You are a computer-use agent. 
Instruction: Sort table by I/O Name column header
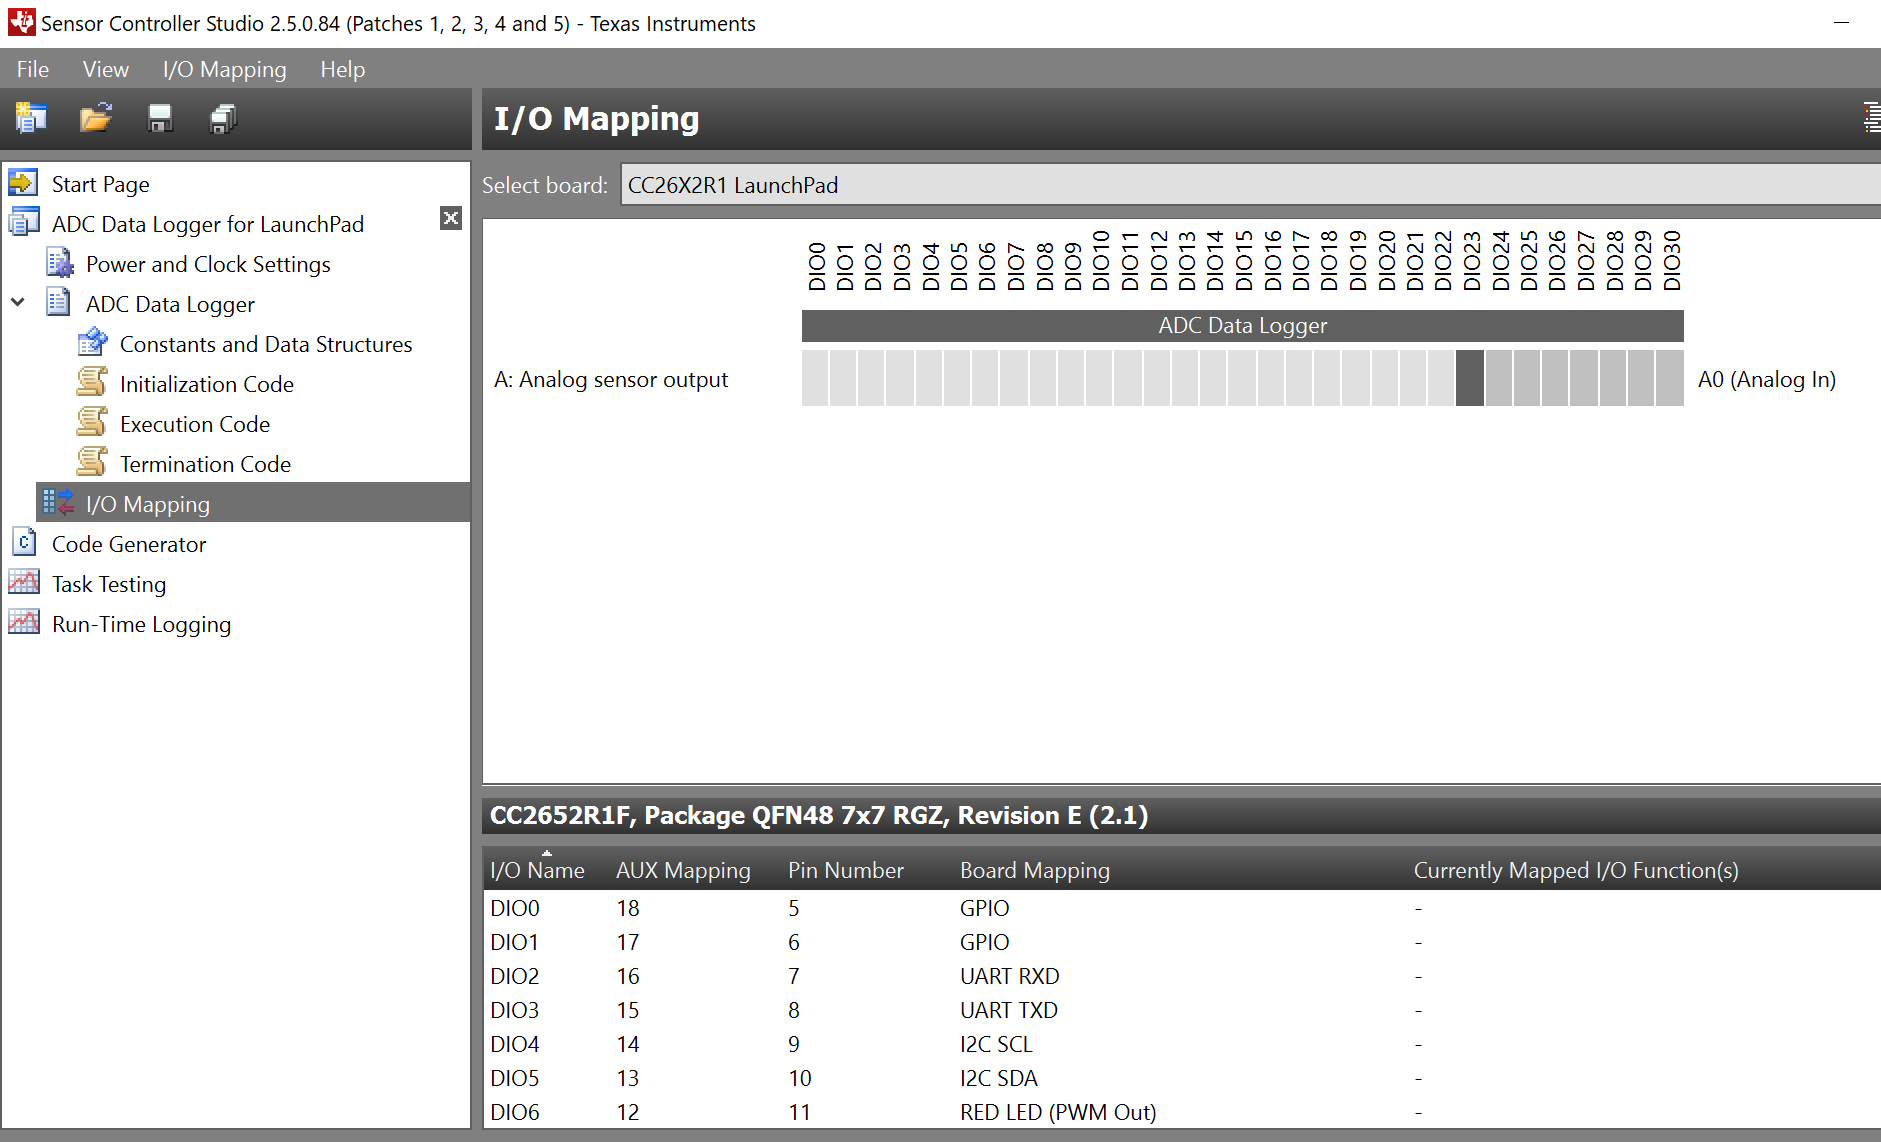(x=538, y=870)
